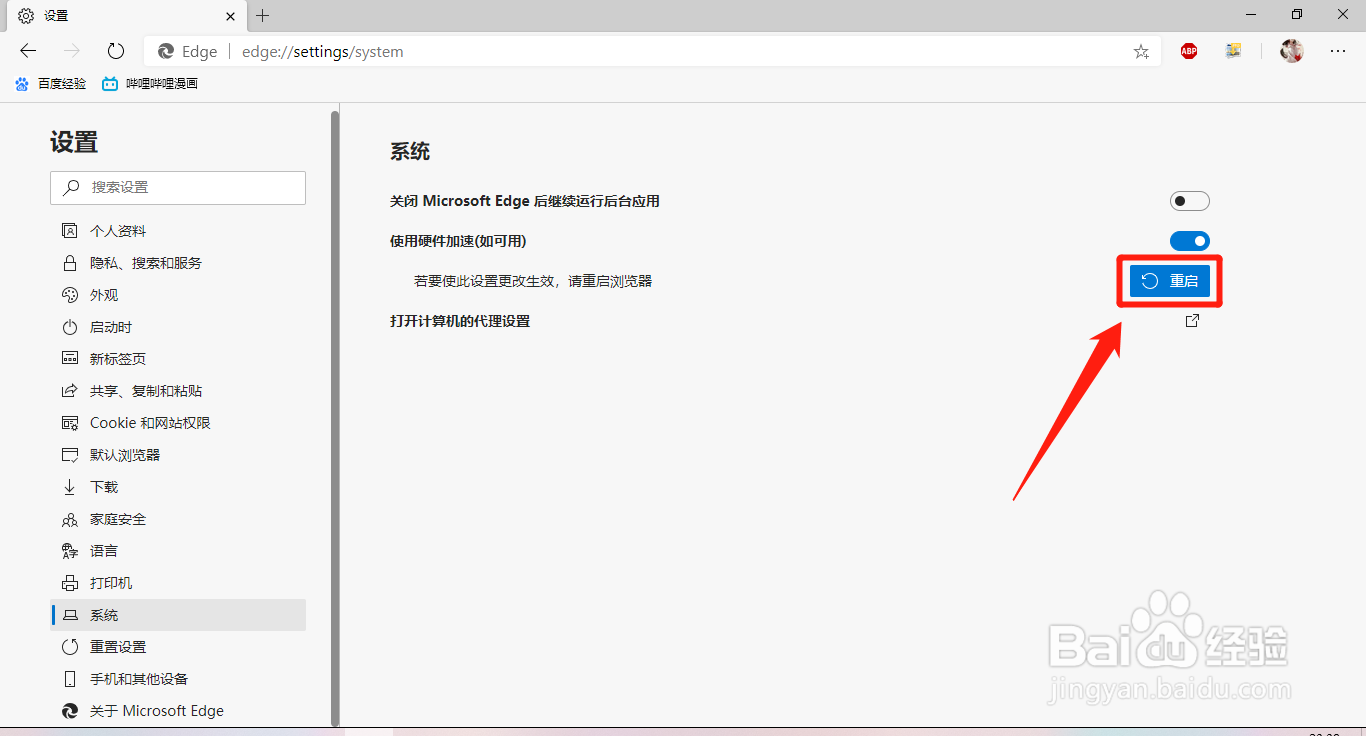Screen dimensions: 1366x736
Task: Click the refresh page icon
Action: [x=116, y=51]
